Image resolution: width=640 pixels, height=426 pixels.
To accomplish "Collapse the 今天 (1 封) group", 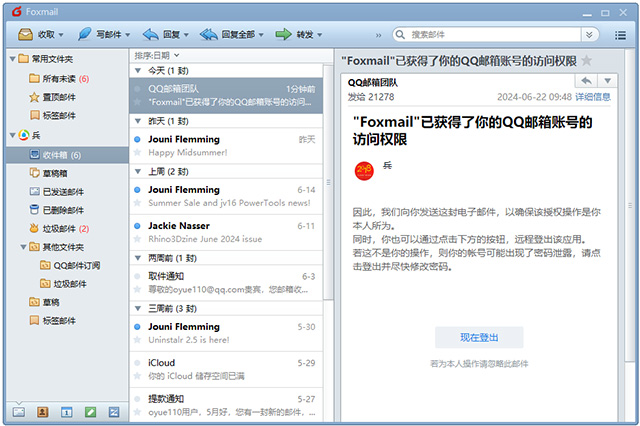I will 138,71.
